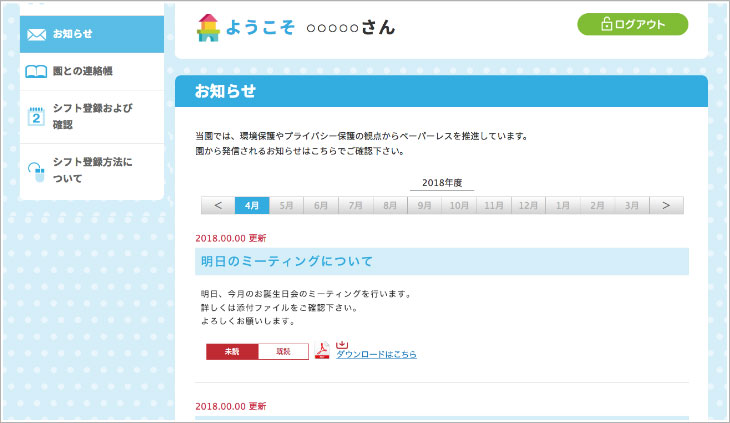Toggle the notice status to 既読

point(283,352)
